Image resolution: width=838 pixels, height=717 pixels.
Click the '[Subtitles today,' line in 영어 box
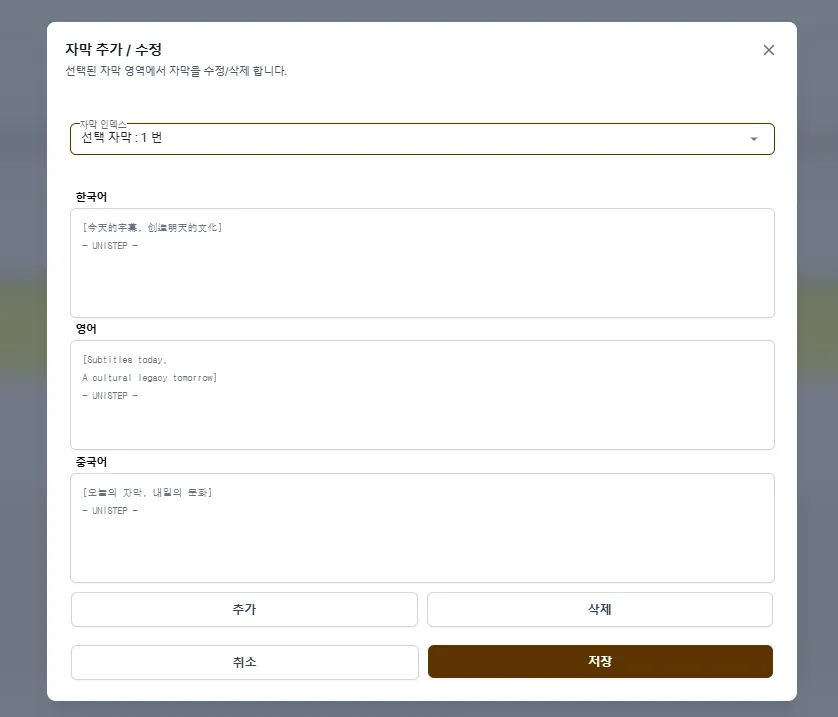(125, 360)
